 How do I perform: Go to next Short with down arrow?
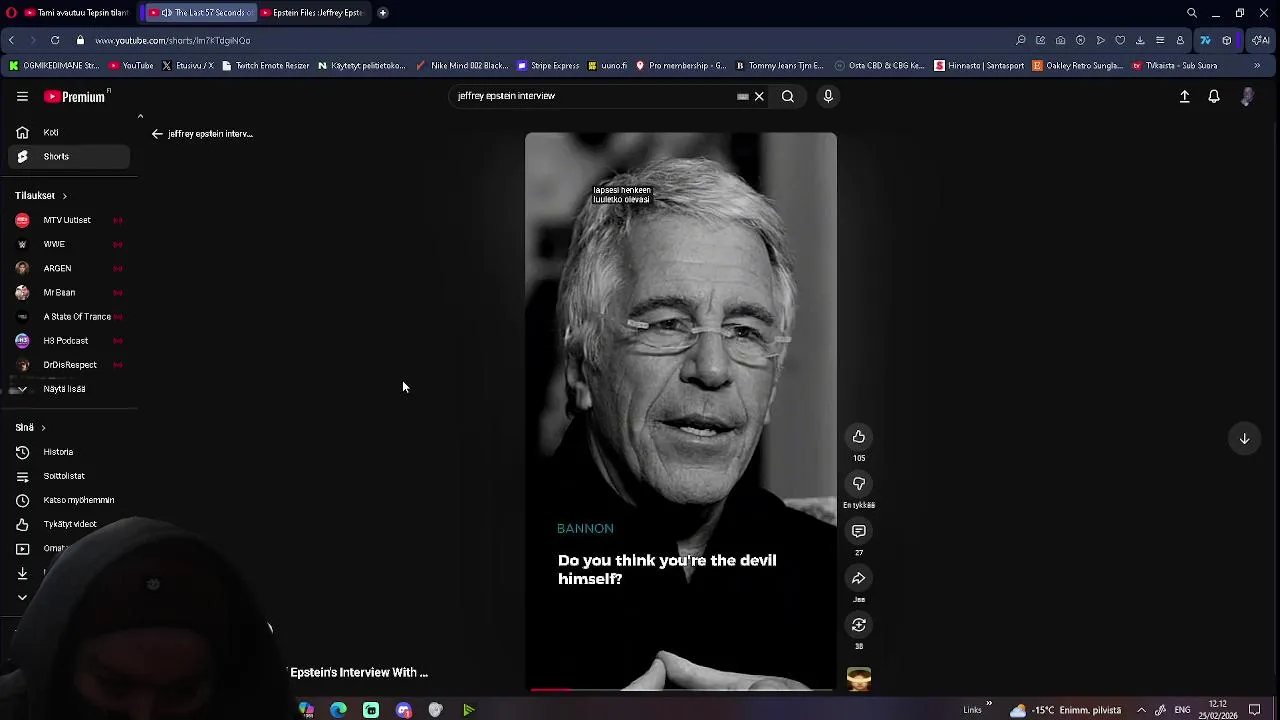[x=1245, y=438]
